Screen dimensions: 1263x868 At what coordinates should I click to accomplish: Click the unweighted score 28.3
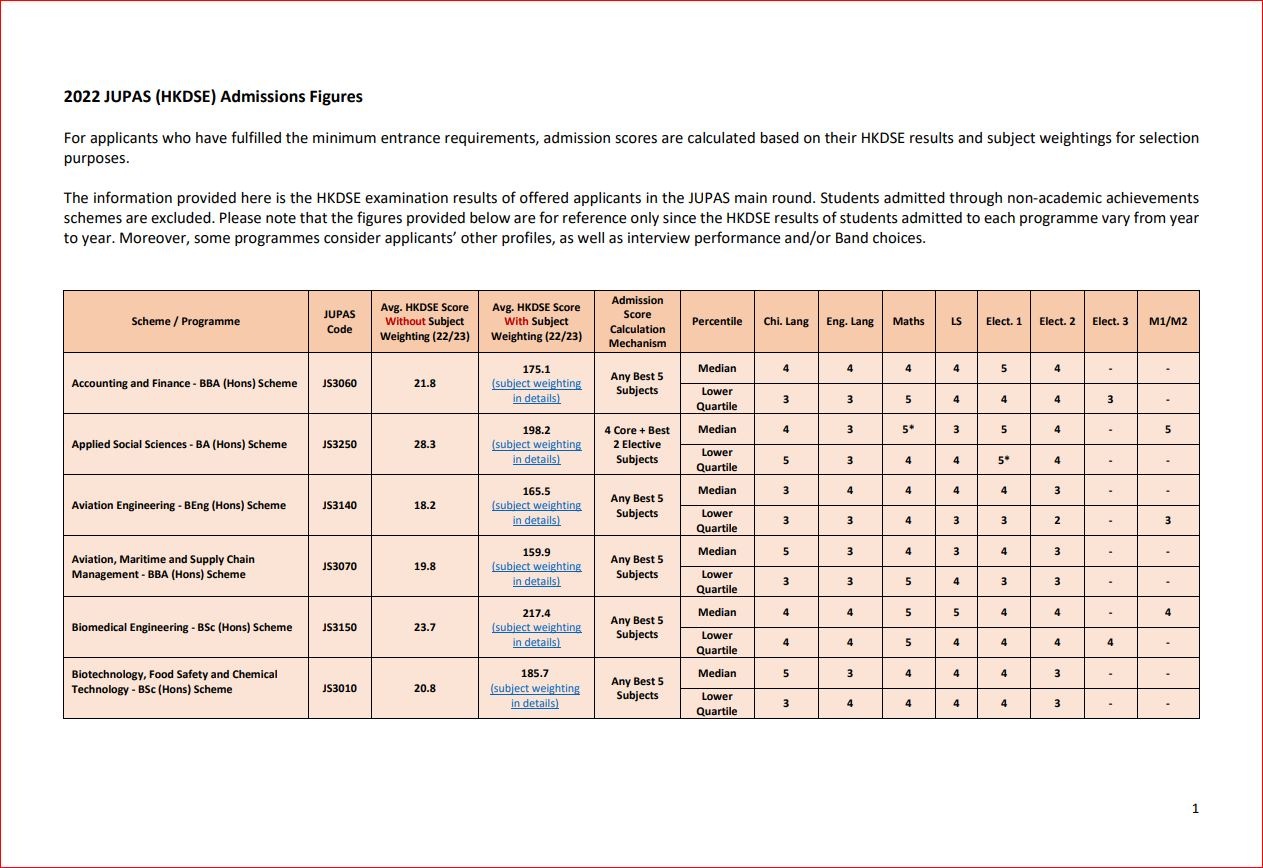(425, 444)
